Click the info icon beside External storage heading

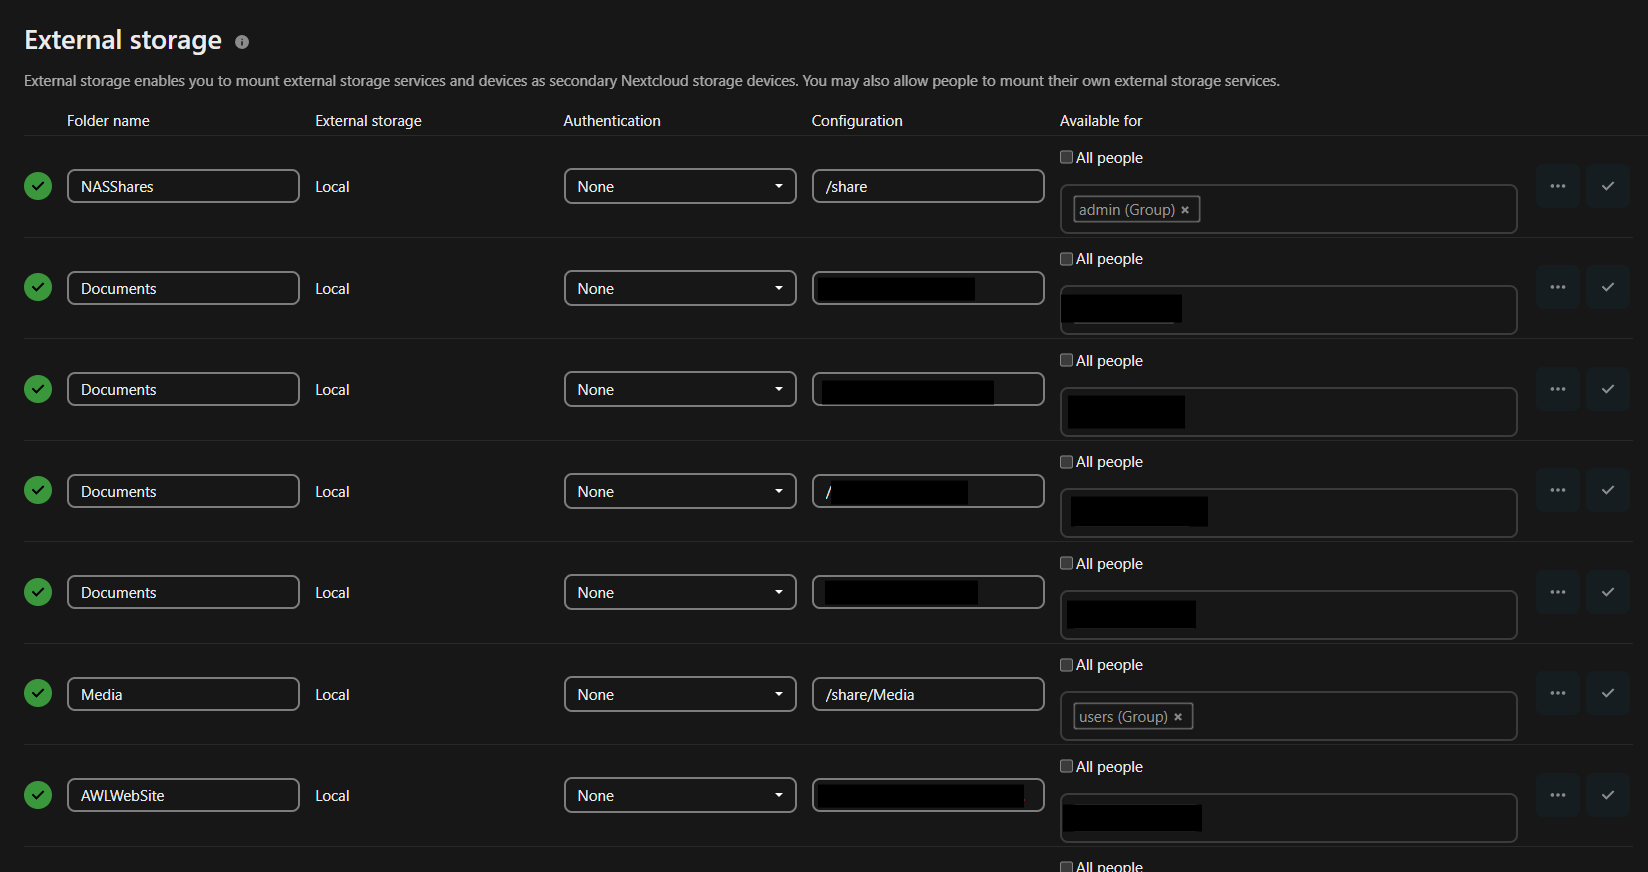[242, 42]
